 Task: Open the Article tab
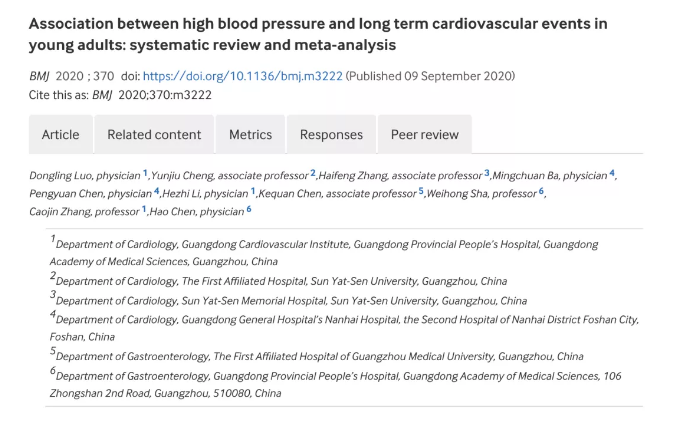(x=61, y=135)
